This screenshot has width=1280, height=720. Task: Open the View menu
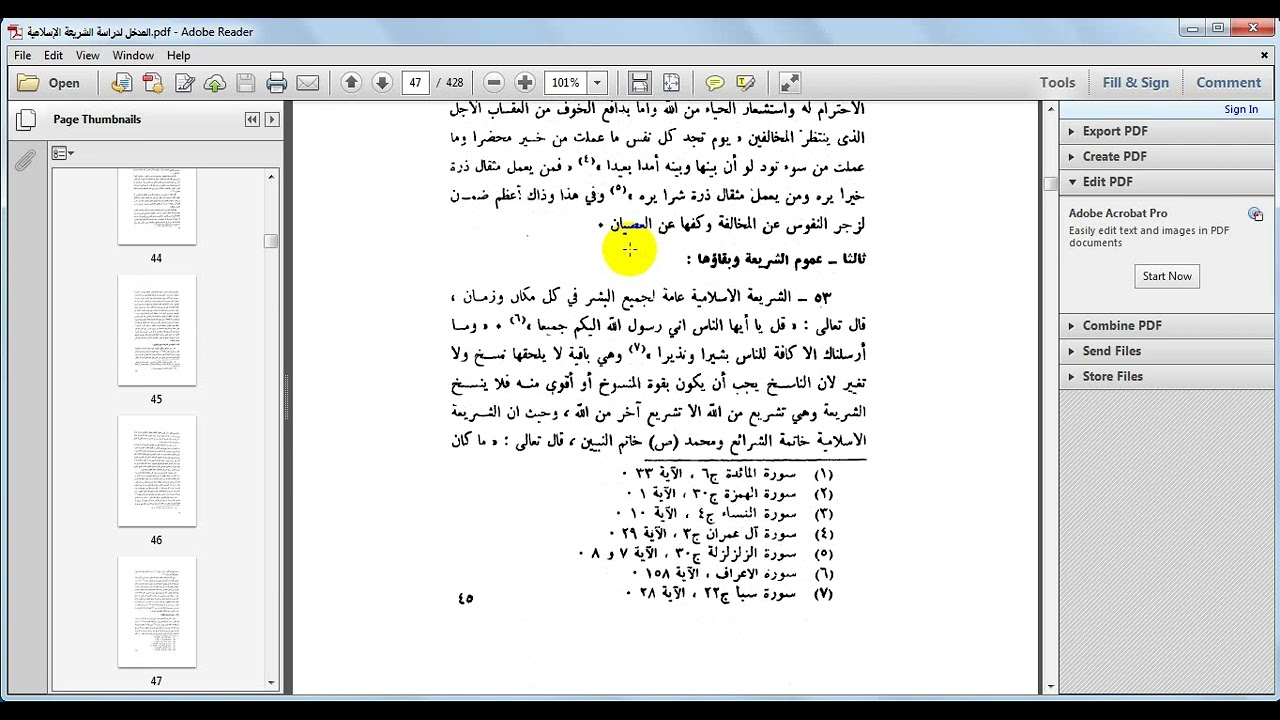tap(88, 56)
